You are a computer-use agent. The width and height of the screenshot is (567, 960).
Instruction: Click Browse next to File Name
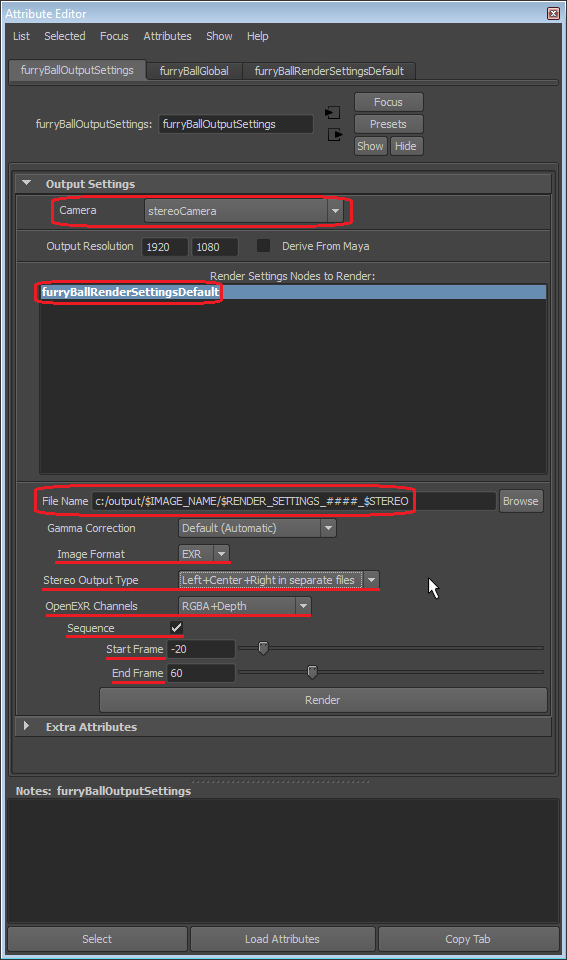pos(520,501)
